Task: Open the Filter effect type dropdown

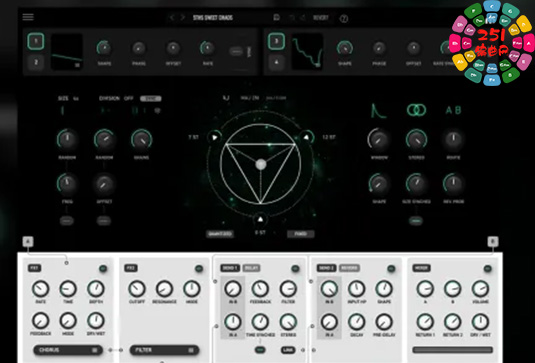Action: (164, 350)
